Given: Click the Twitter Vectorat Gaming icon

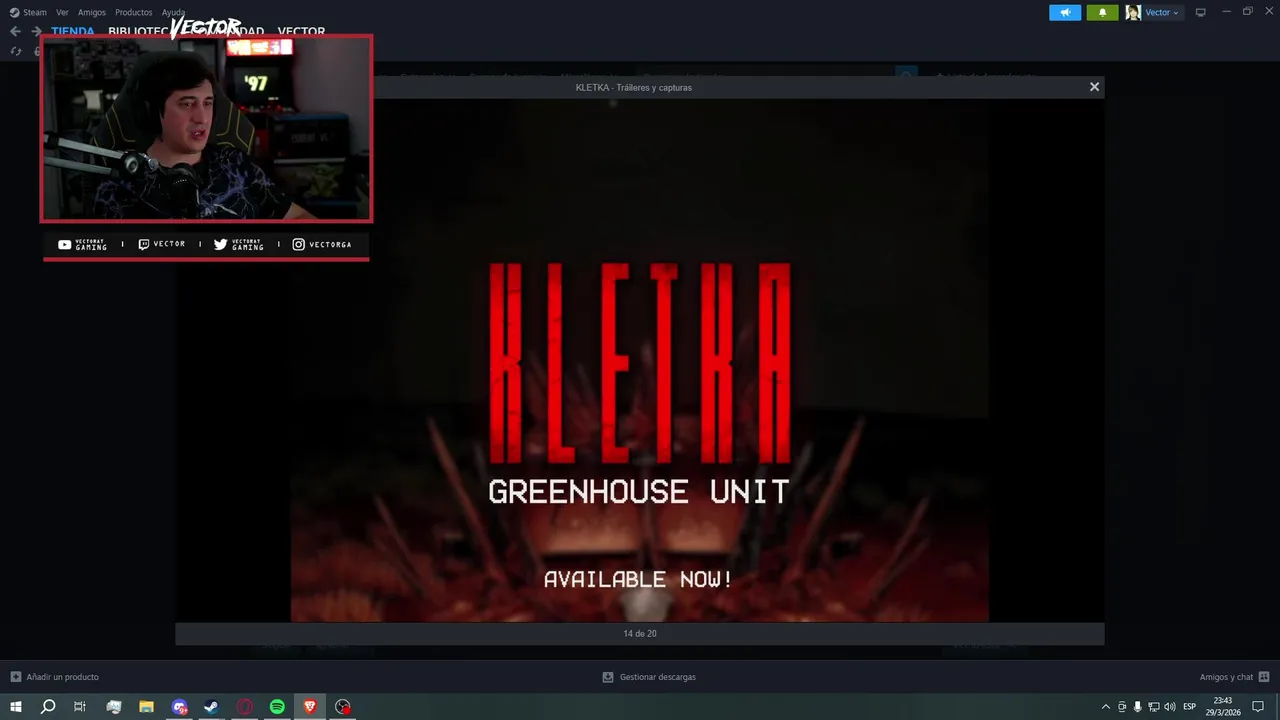Looking at the screenshot, I should 220,244.
